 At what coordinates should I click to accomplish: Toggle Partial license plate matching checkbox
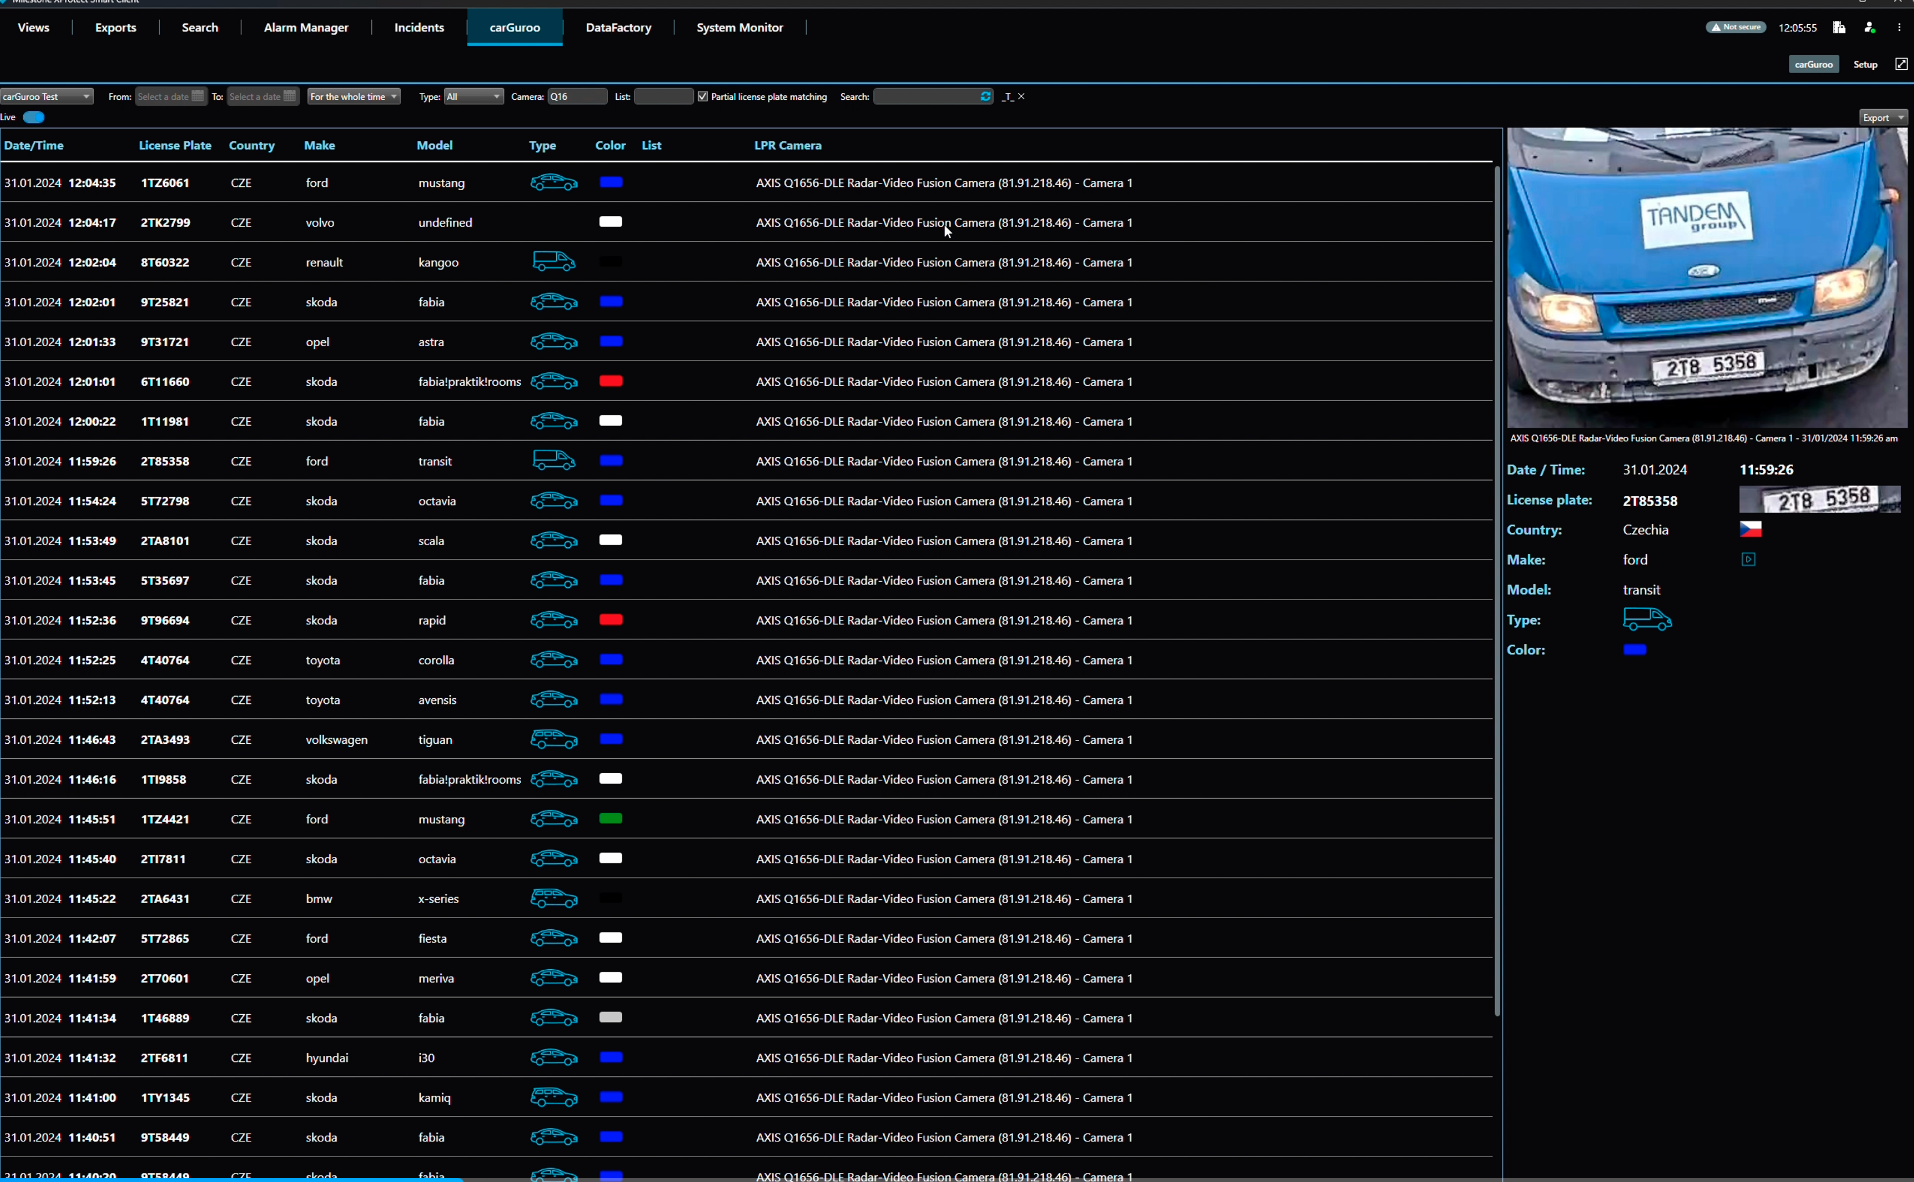[x=703, y=96]
